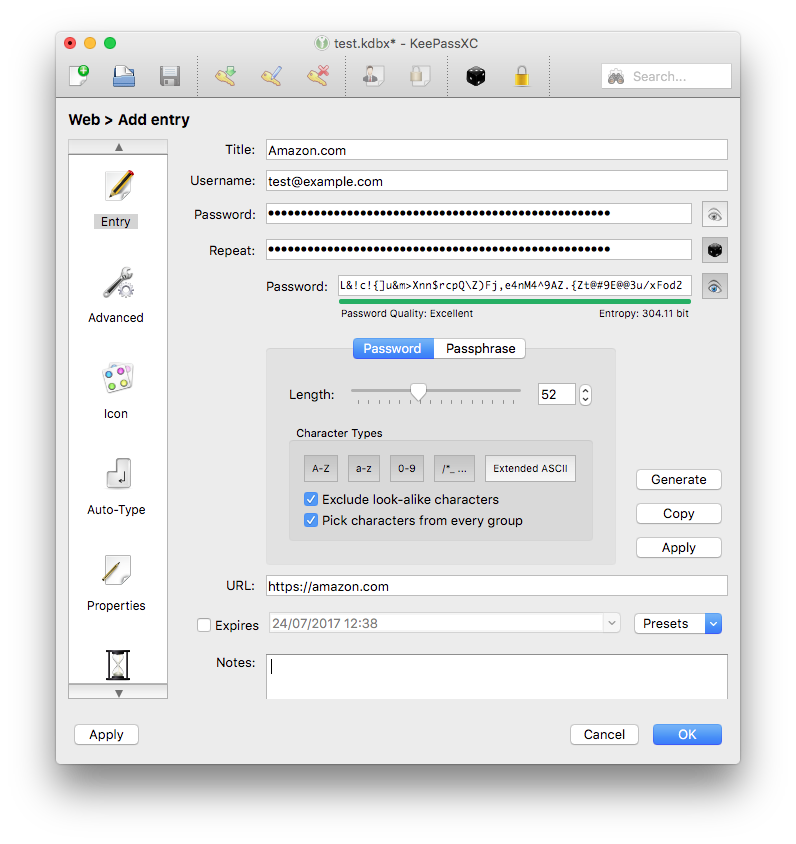796x844 pixels.
Task: Click the Repeat password field
Action: 478,250
